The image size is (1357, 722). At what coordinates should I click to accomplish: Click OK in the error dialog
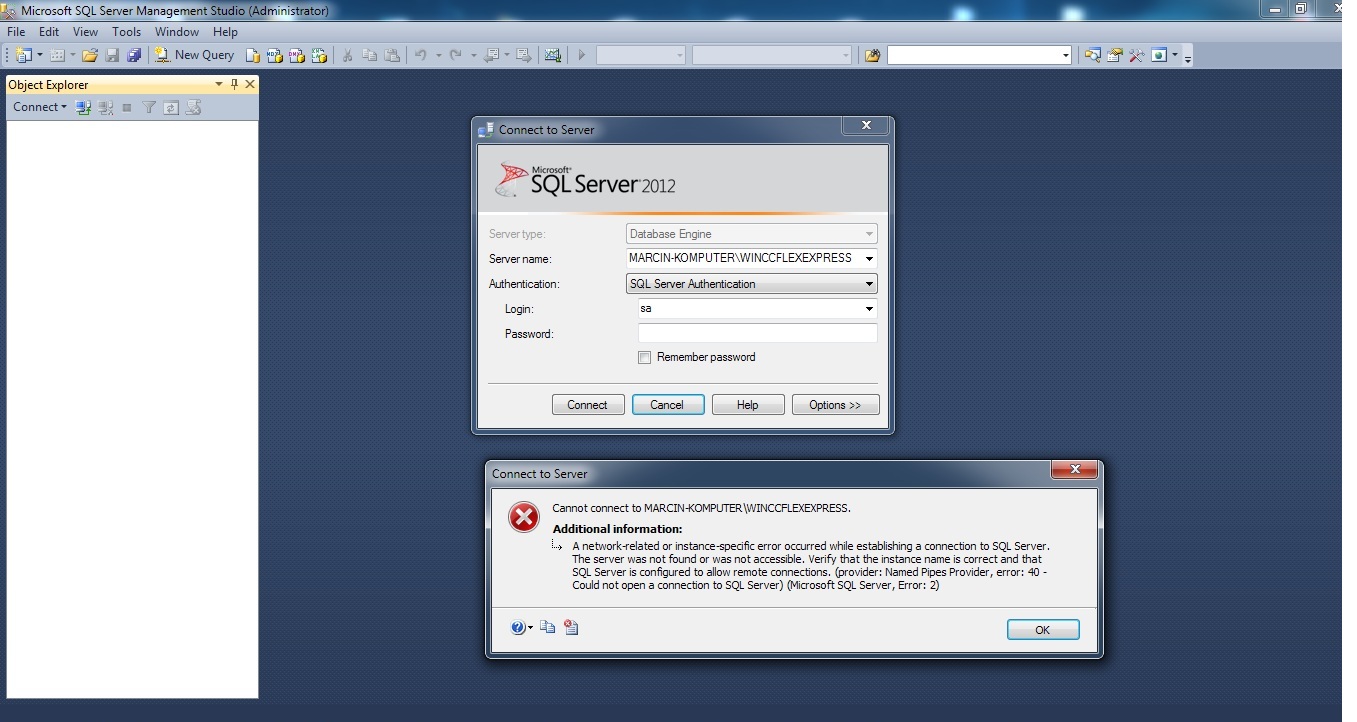[x=1043, y=630]
